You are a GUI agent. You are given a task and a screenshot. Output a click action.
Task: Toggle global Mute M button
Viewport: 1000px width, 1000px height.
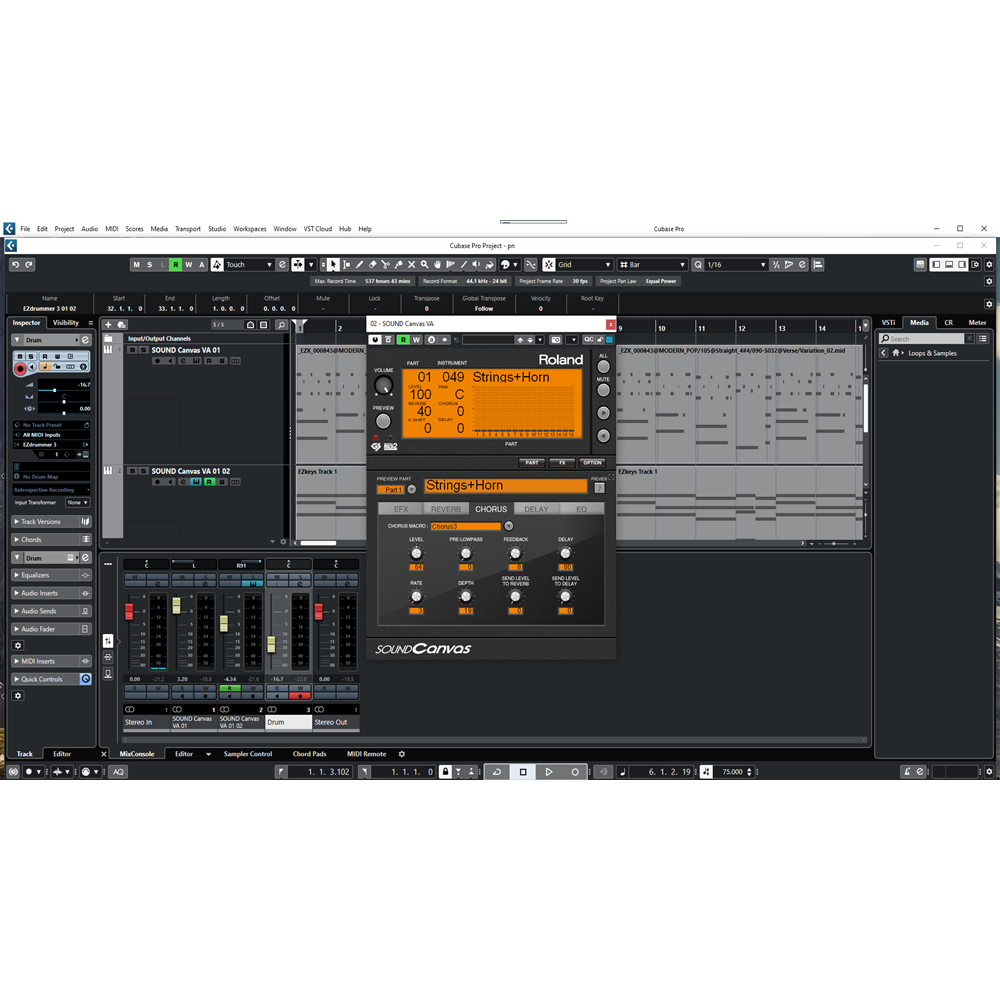coord(136,265)
